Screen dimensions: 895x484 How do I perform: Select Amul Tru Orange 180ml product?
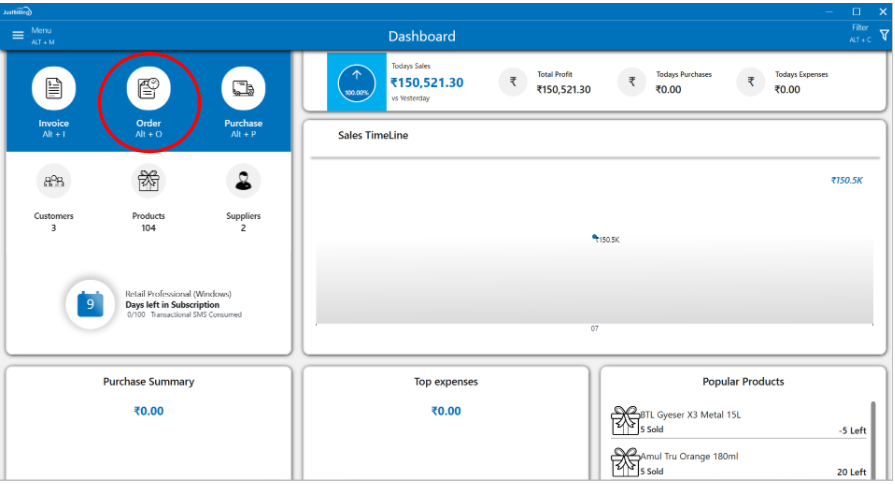pos(690,456)
